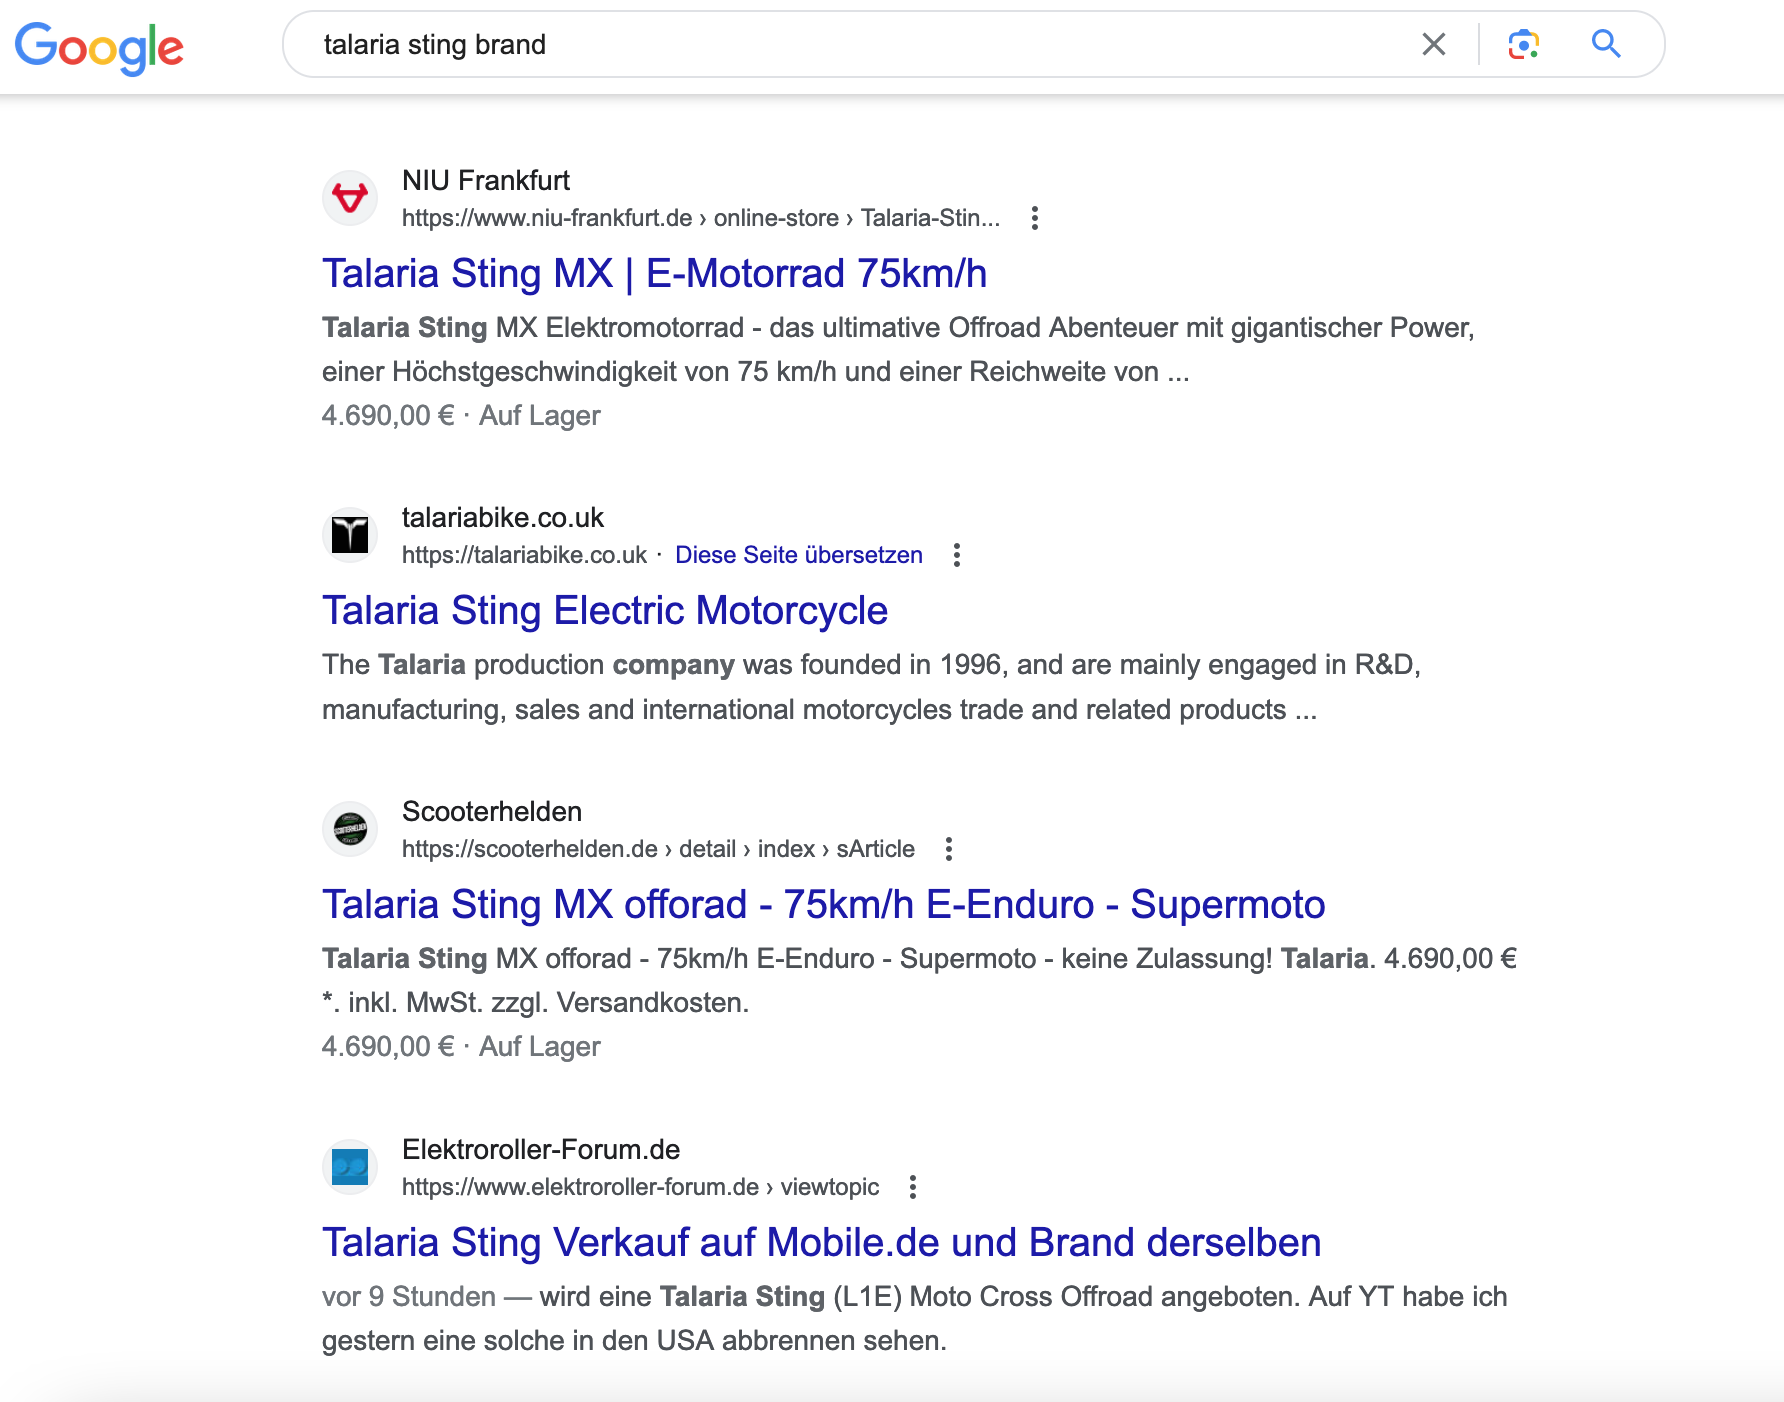1784x1402 pixels.
Task: Click the talariabike.co.uk favicon
Action: [350, 535]
